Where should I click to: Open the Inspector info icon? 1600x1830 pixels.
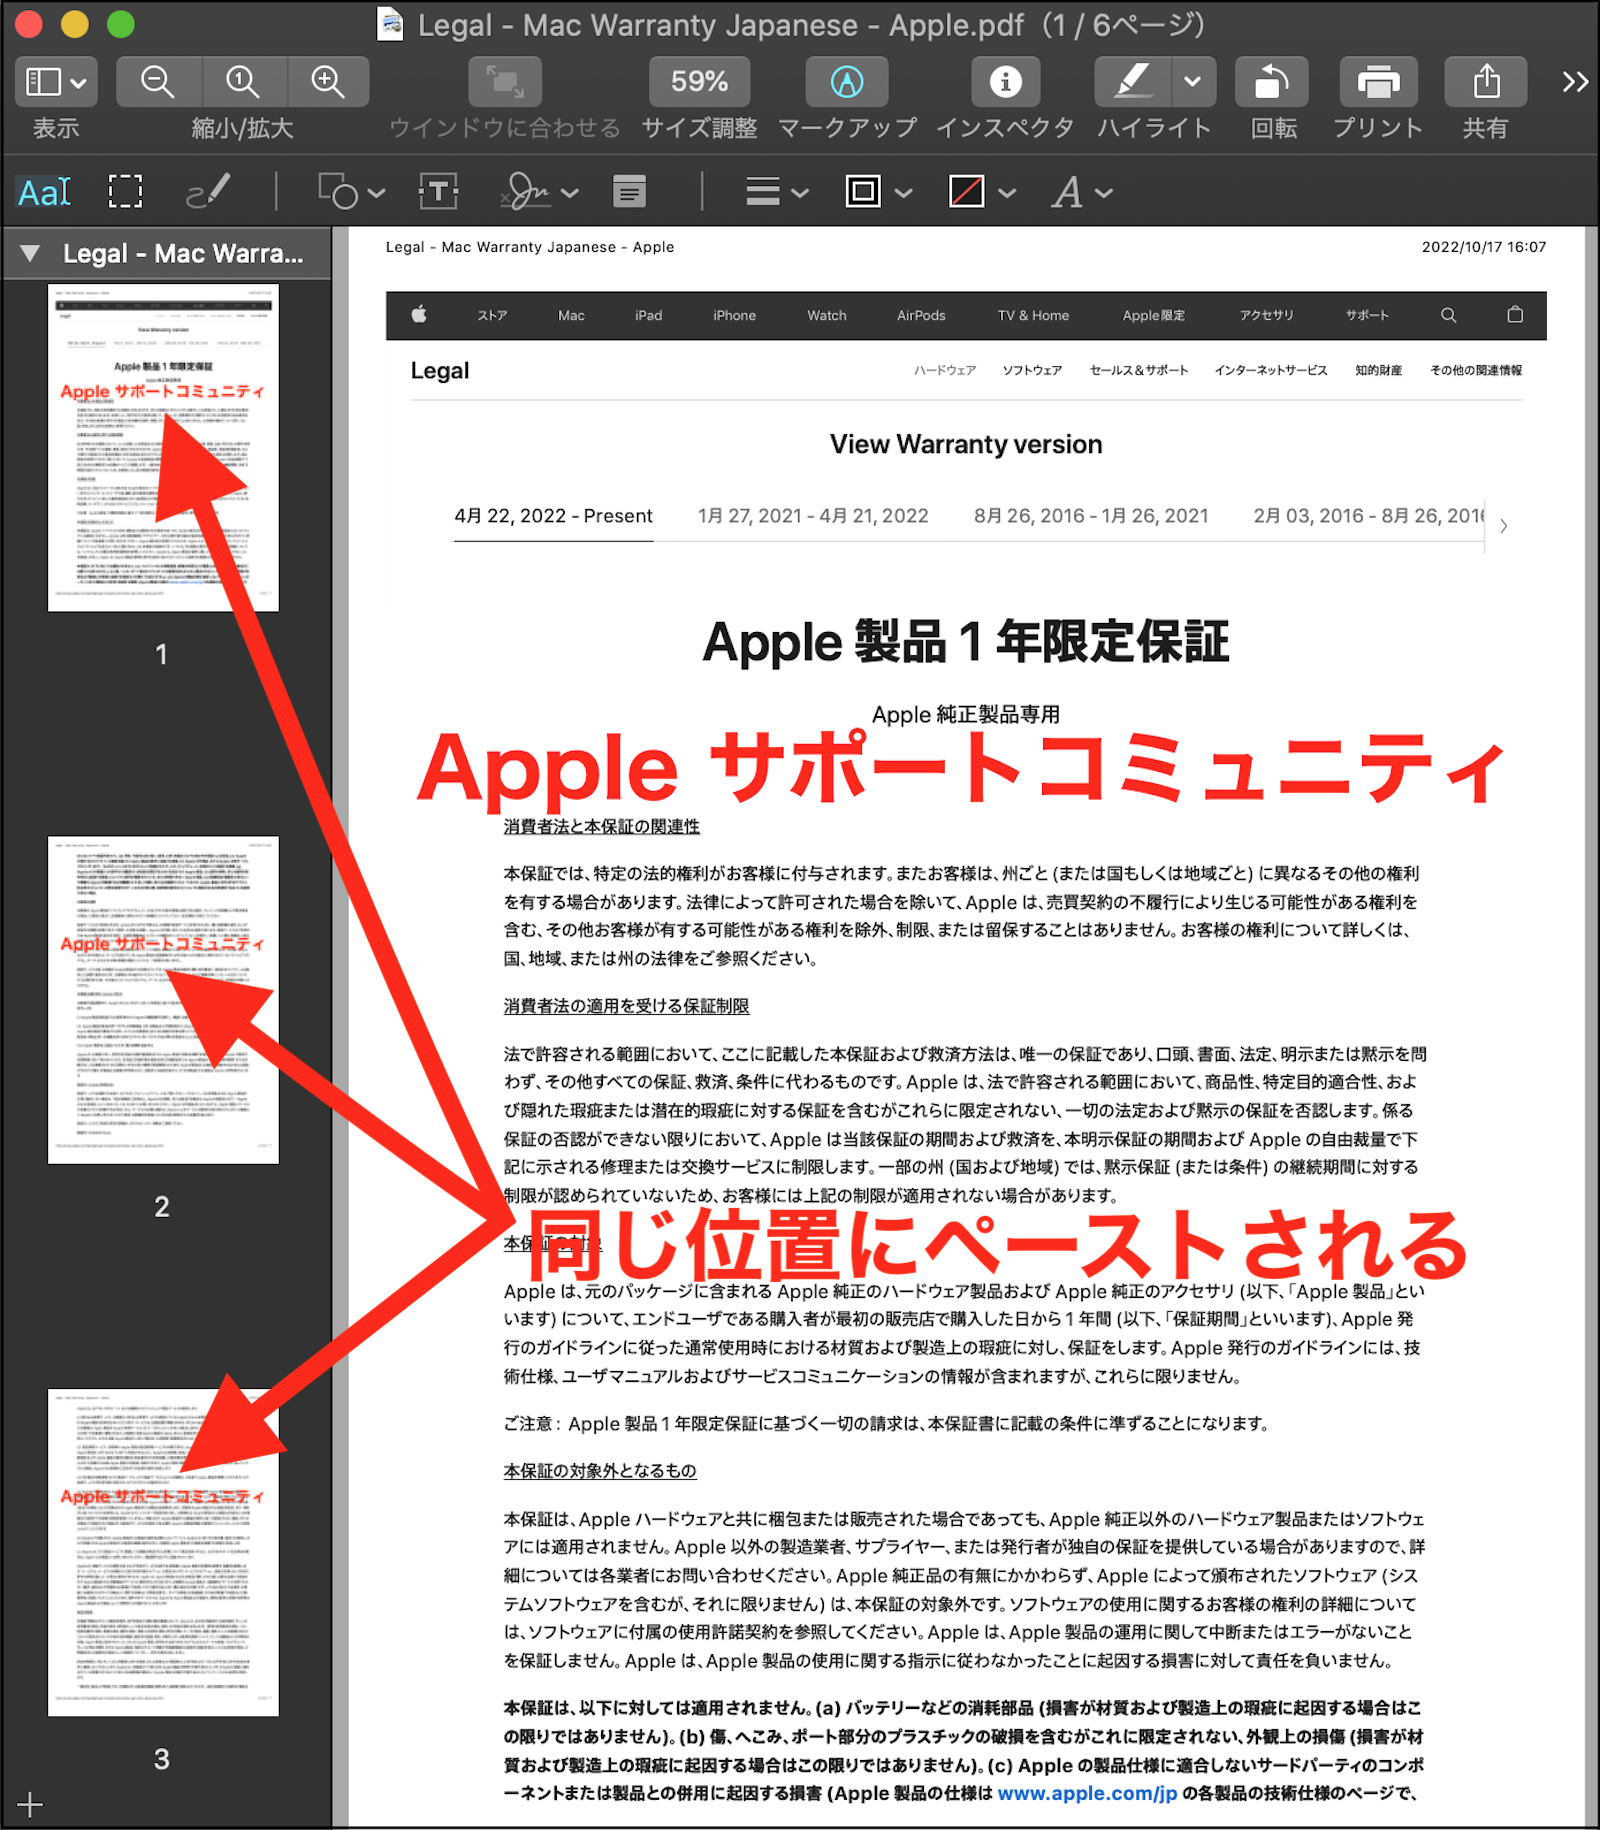1005,82
